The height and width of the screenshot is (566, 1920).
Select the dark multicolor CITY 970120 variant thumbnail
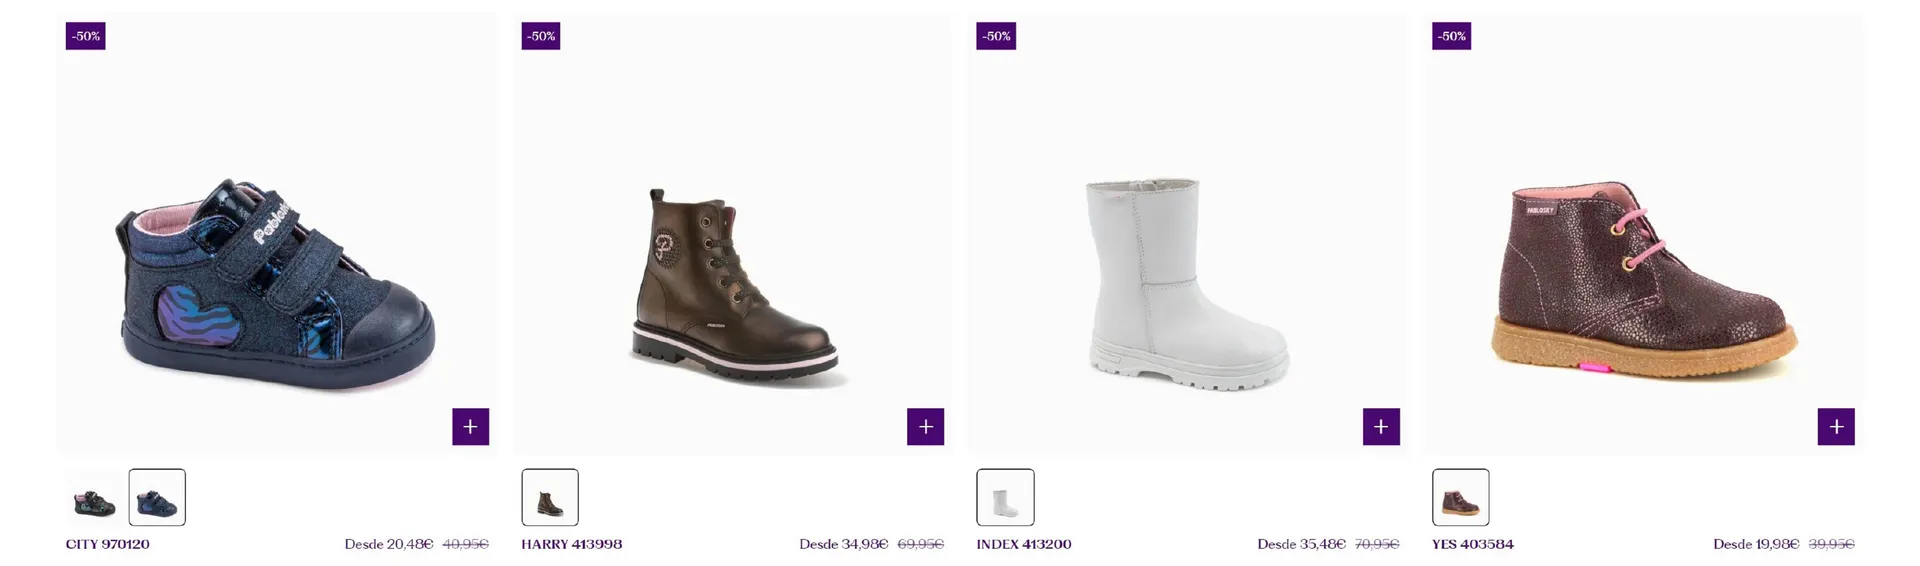[95, 497]
